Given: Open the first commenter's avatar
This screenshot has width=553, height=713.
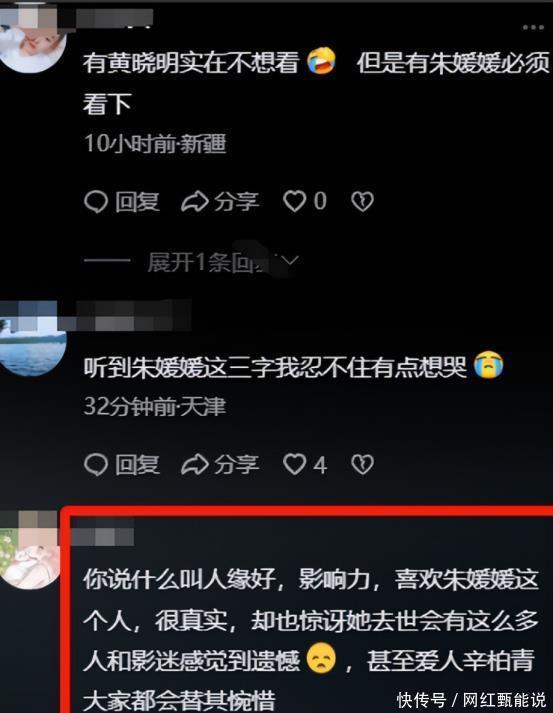Looking at the screenshot, I should [x=32, y=43].
